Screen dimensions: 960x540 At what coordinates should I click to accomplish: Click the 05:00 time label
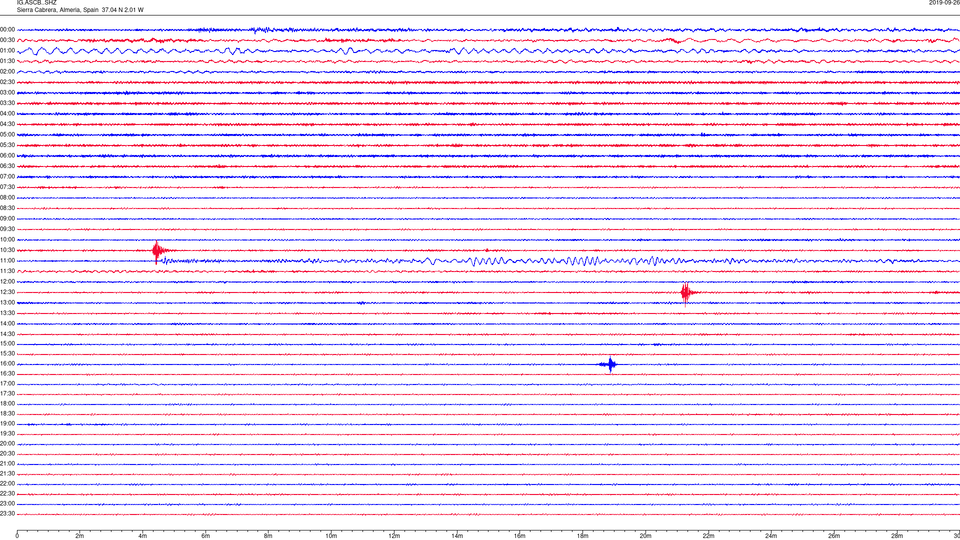coord(7,135)
